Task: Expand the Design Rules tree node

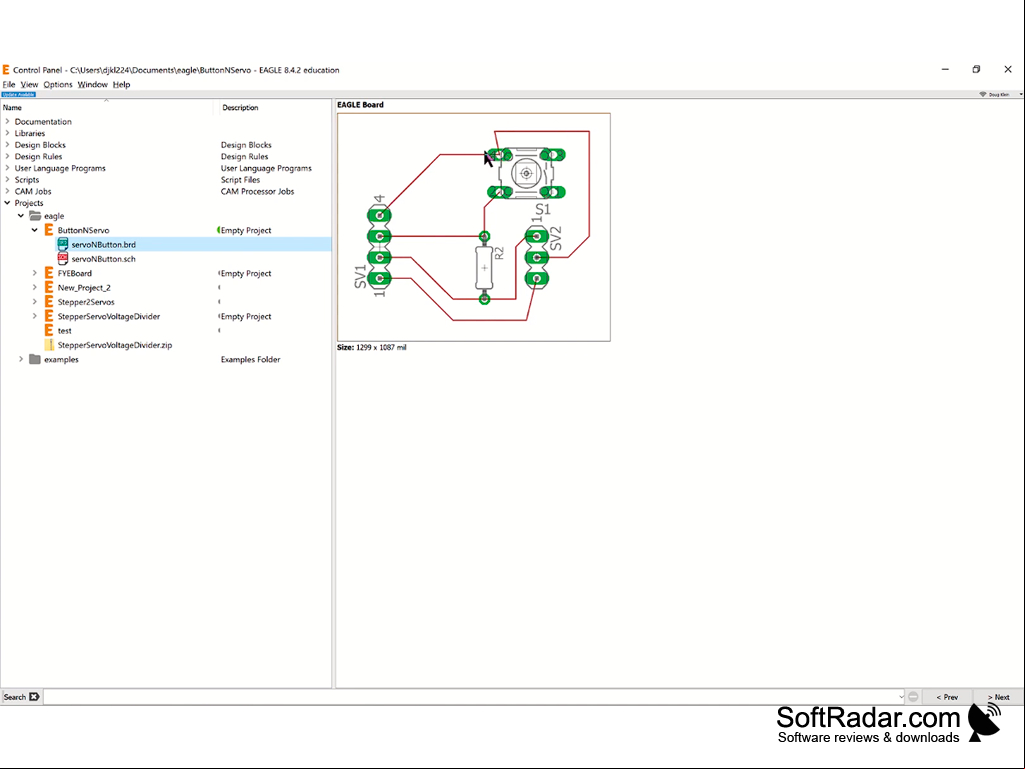Action: pos(7,157)
